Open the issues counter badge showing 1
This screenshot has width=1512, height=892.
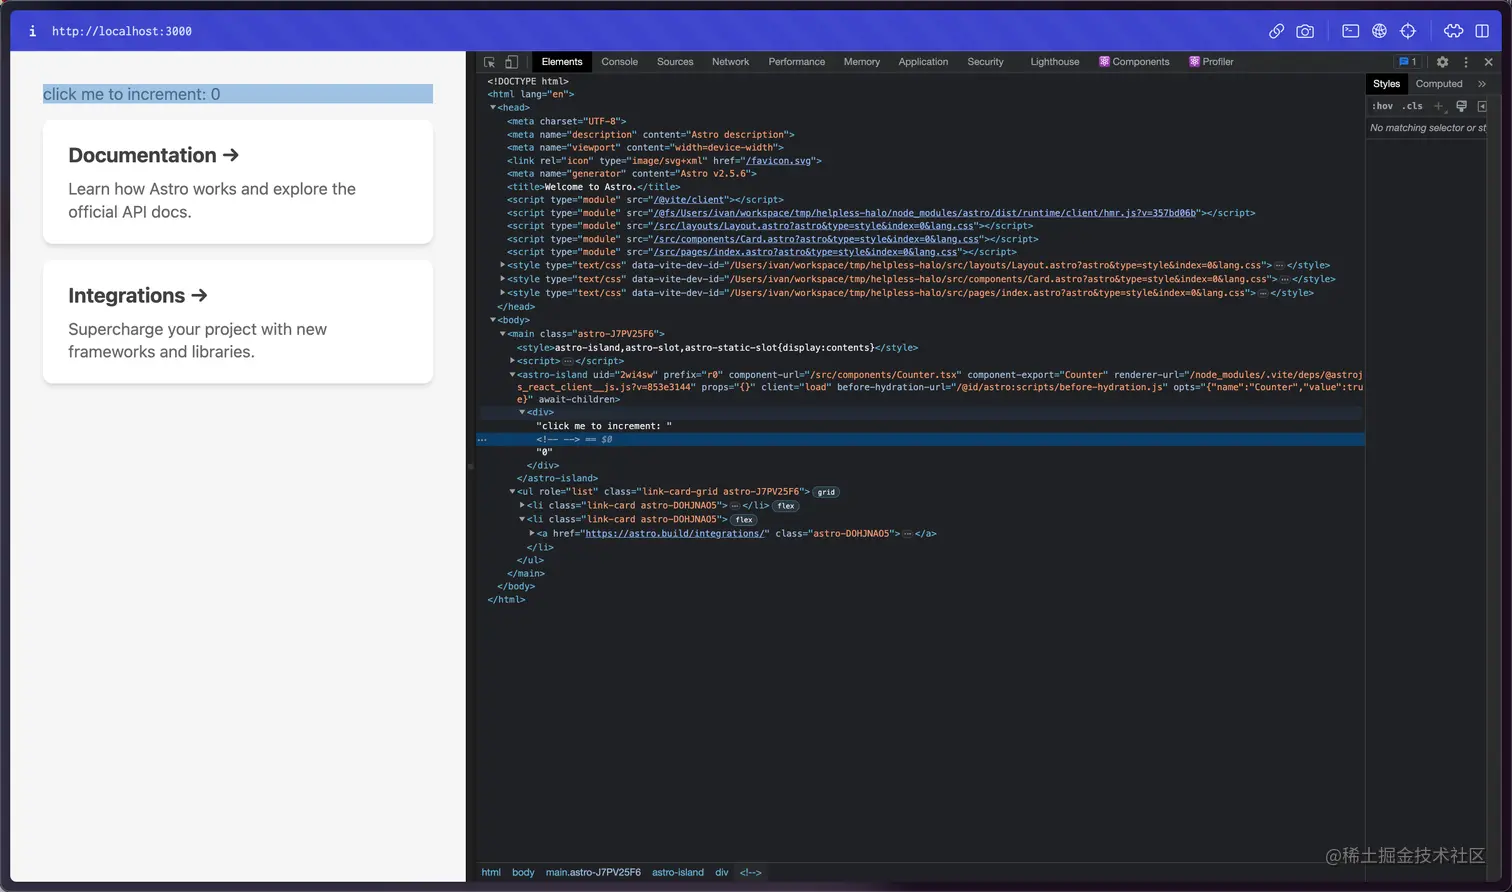click(x=1408, y=62)
